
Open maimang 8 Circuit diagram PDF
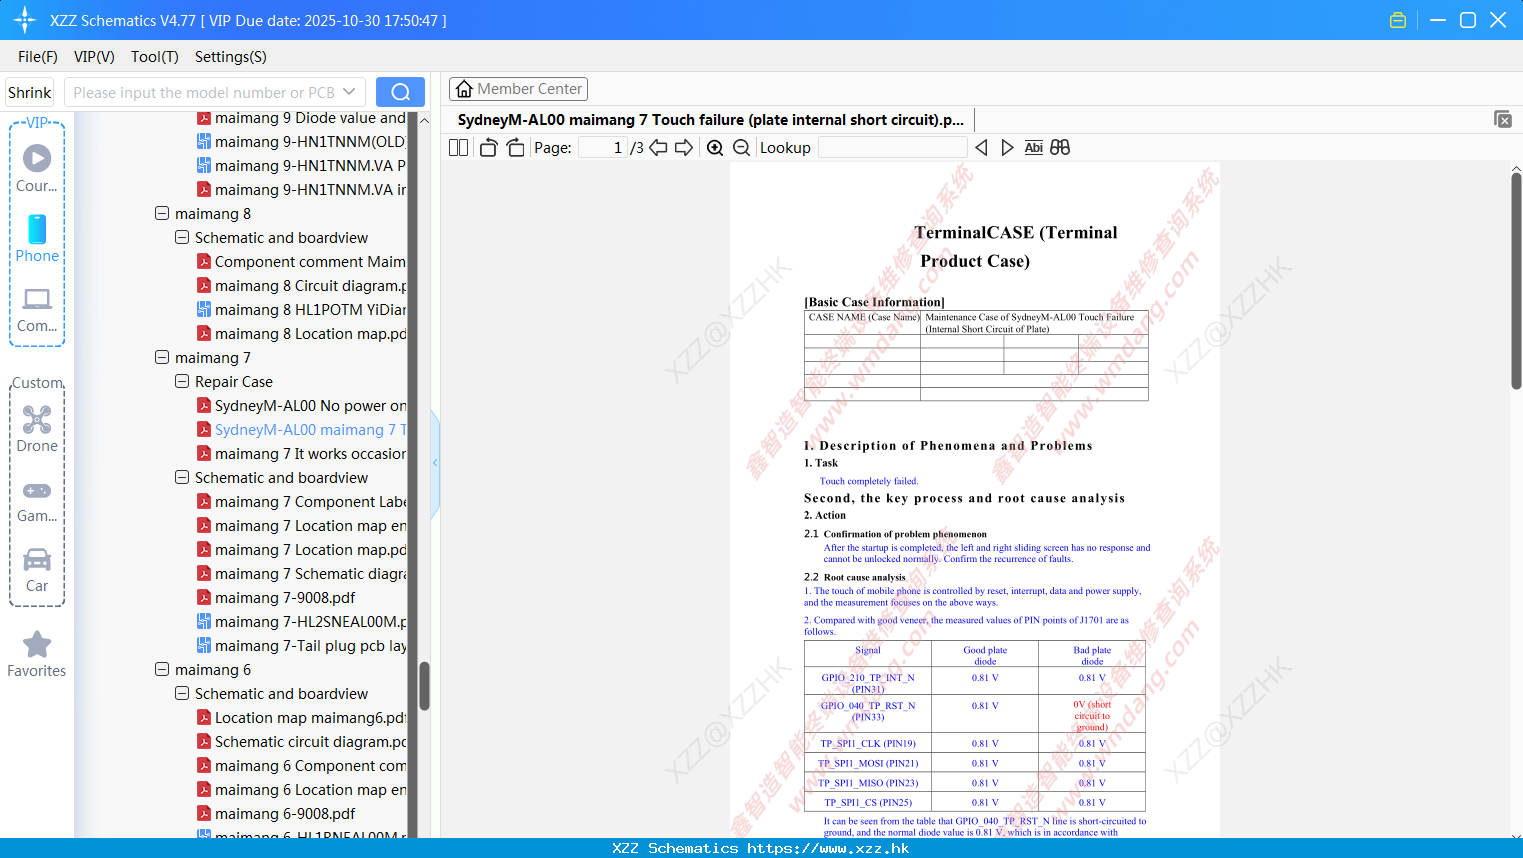(x=302, y=286)
